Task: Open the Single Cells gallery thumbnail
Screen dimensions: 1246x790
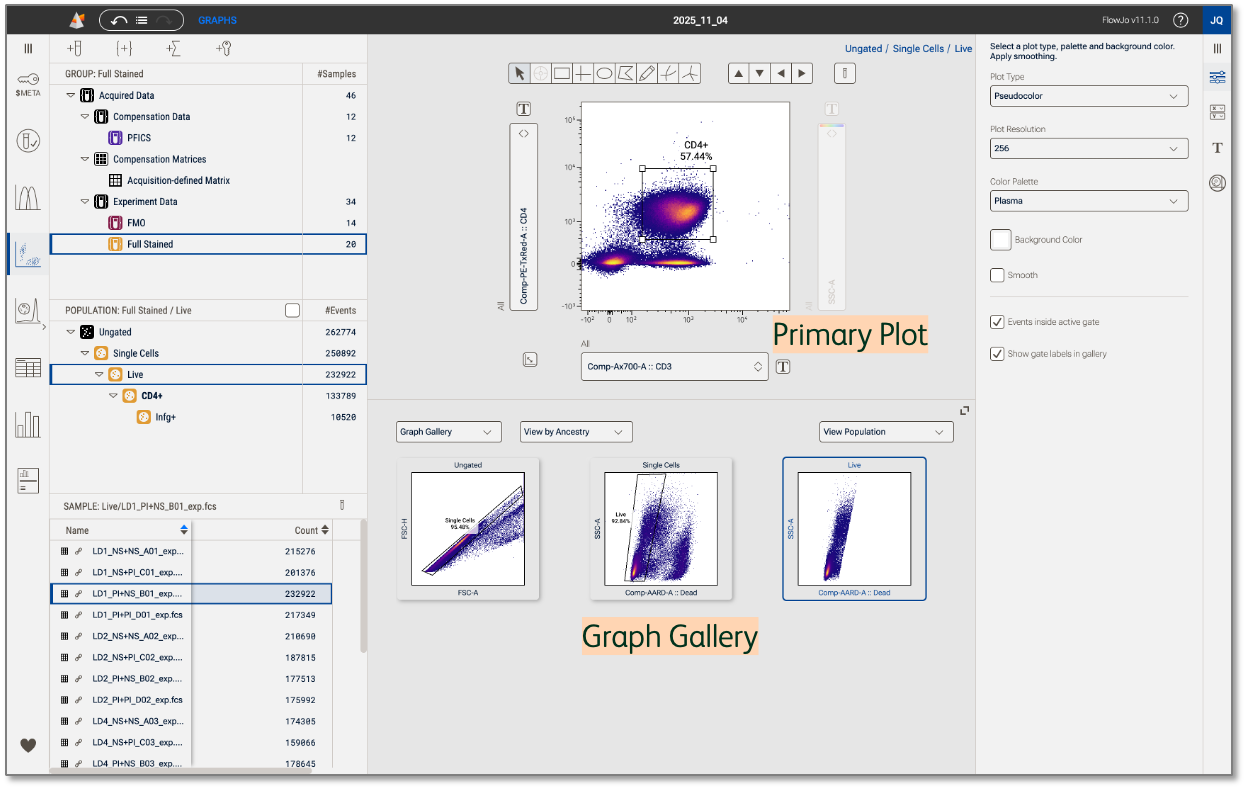Action: [661, 529]
